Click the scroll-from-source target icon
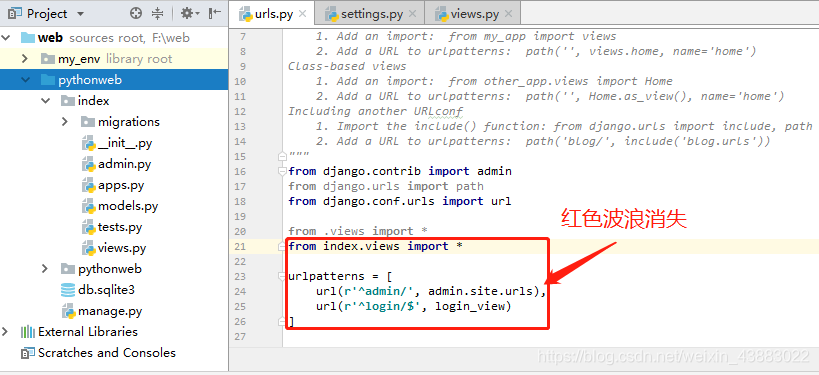Screen dimensions: 819x375 [x=136, y=14]
